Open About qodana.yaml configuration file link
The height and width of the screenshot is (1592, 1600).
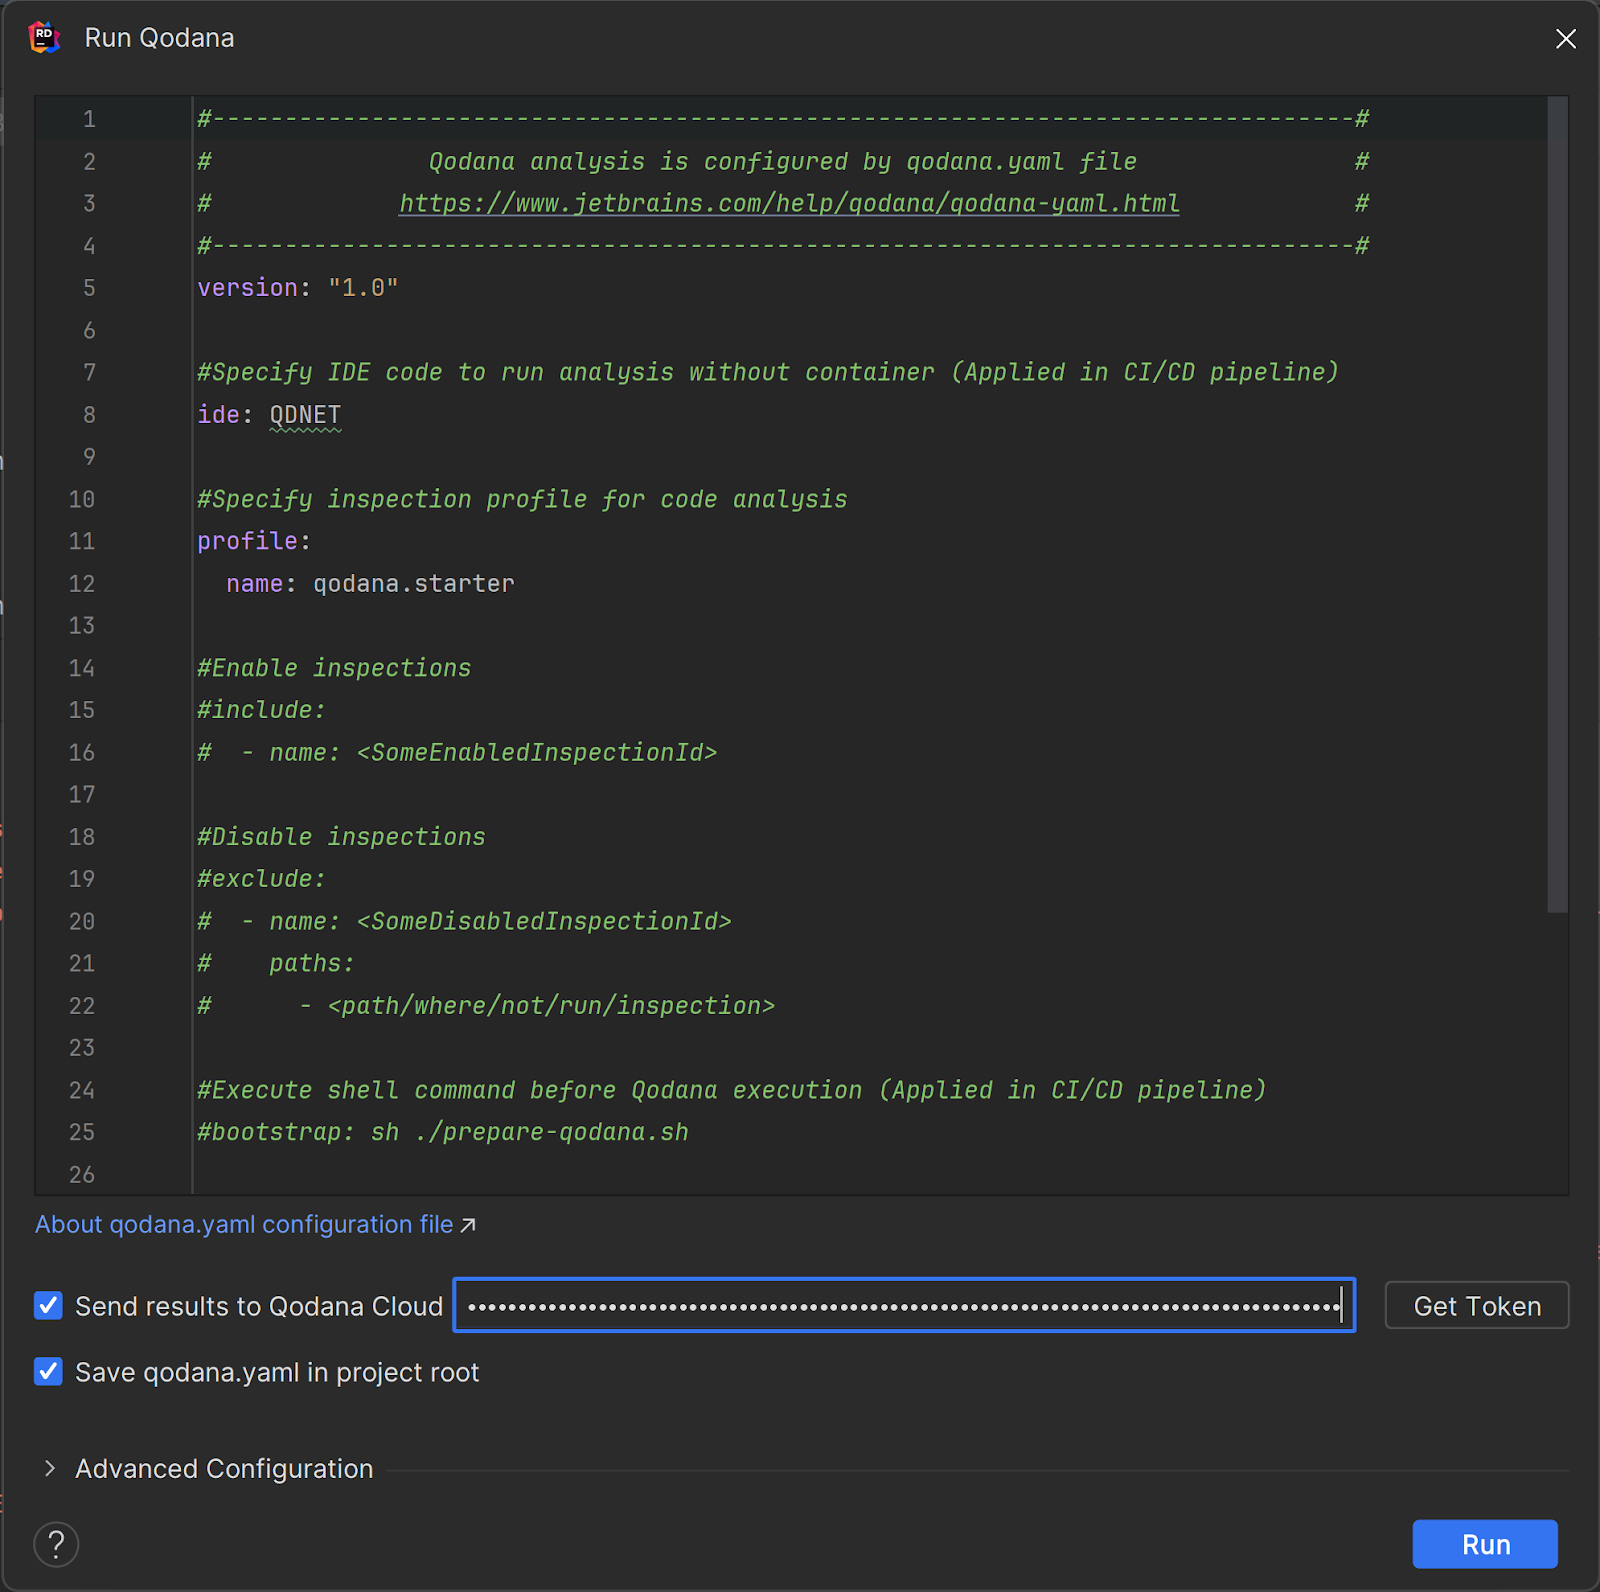(x=255, y=1224)
